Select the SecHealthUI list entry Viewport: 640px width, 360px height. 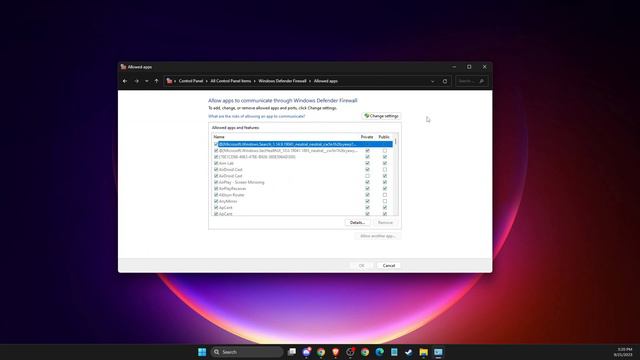(x=303, y=151)
